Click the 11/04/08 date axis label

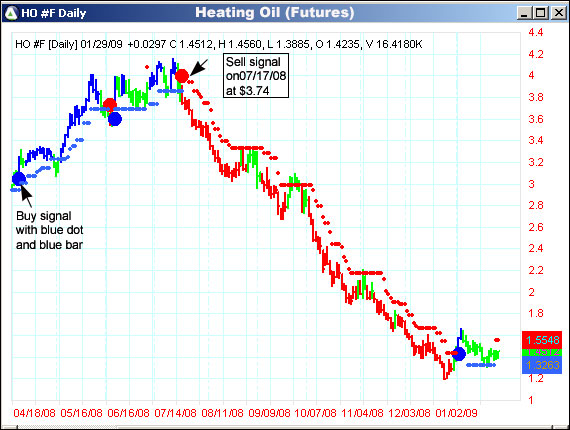[362, 413]
